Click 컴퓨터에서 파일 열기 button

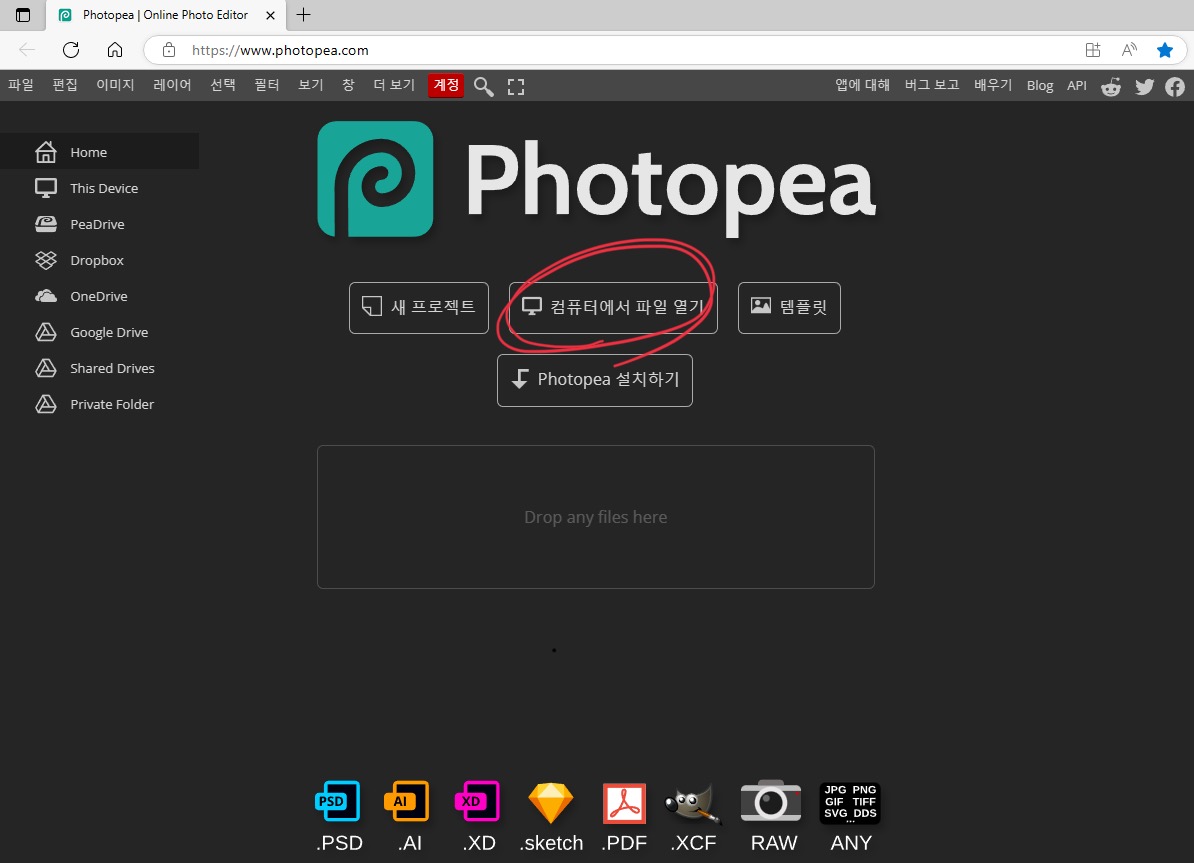[x=613, y=308]
